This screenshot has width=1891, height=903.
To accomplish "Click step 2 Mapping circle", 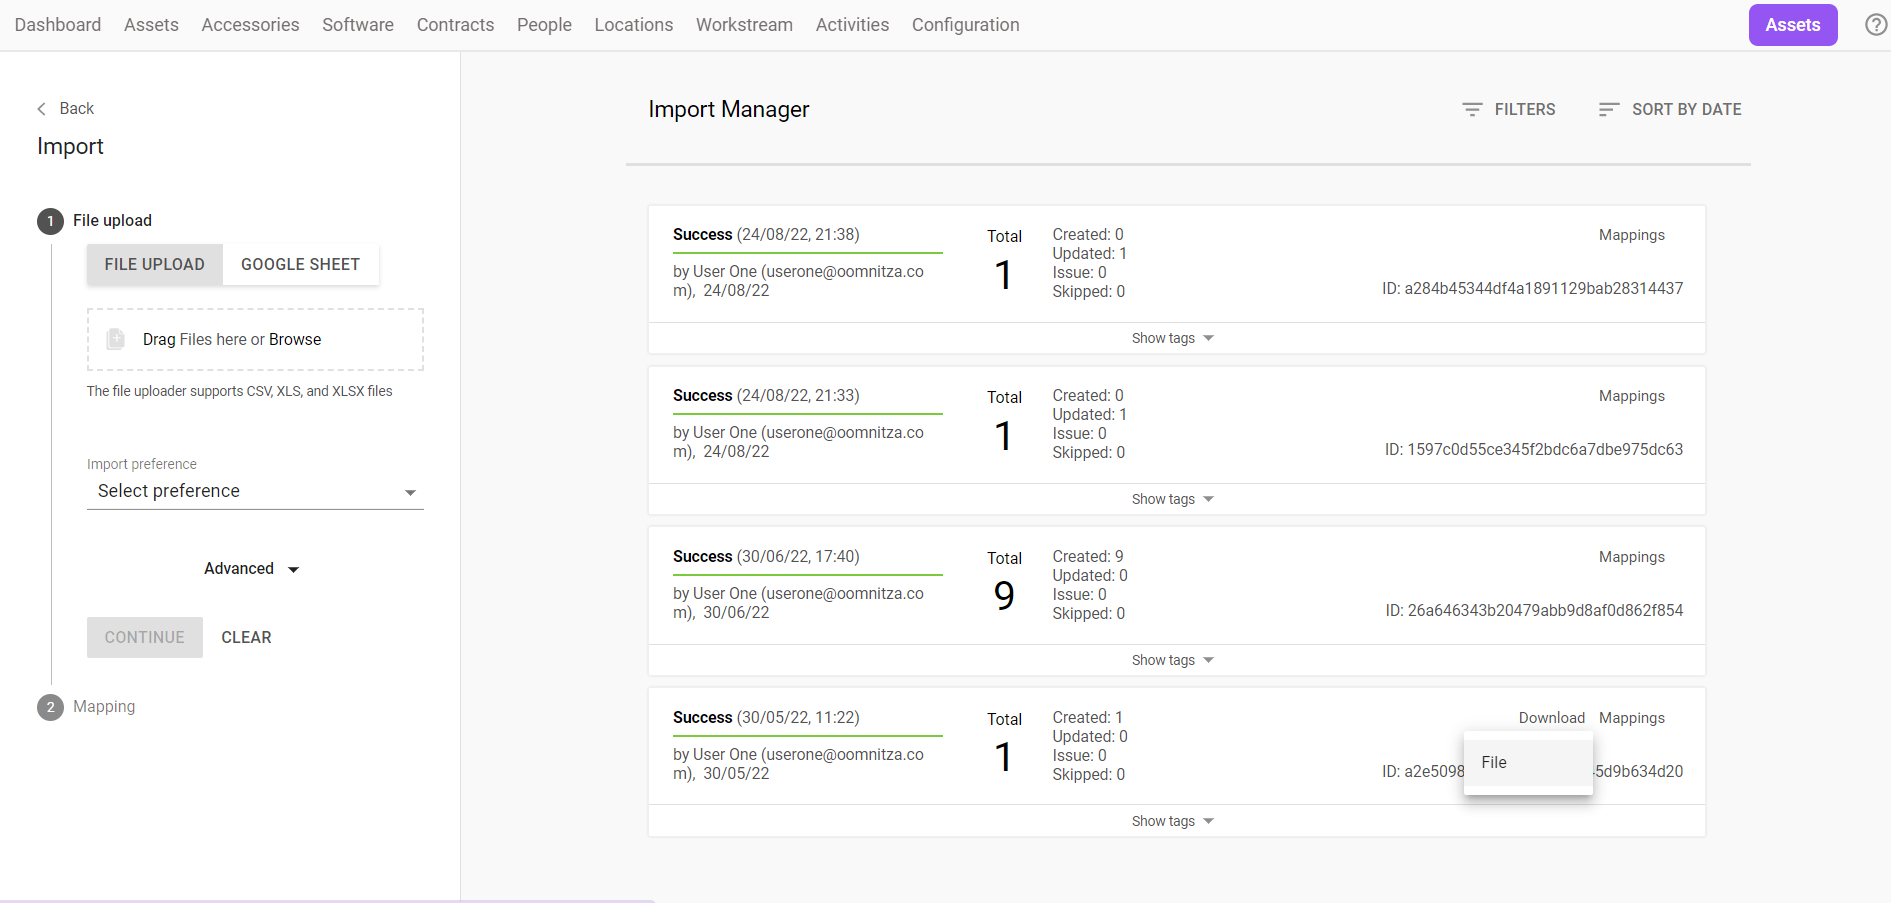I will (50, 707).
